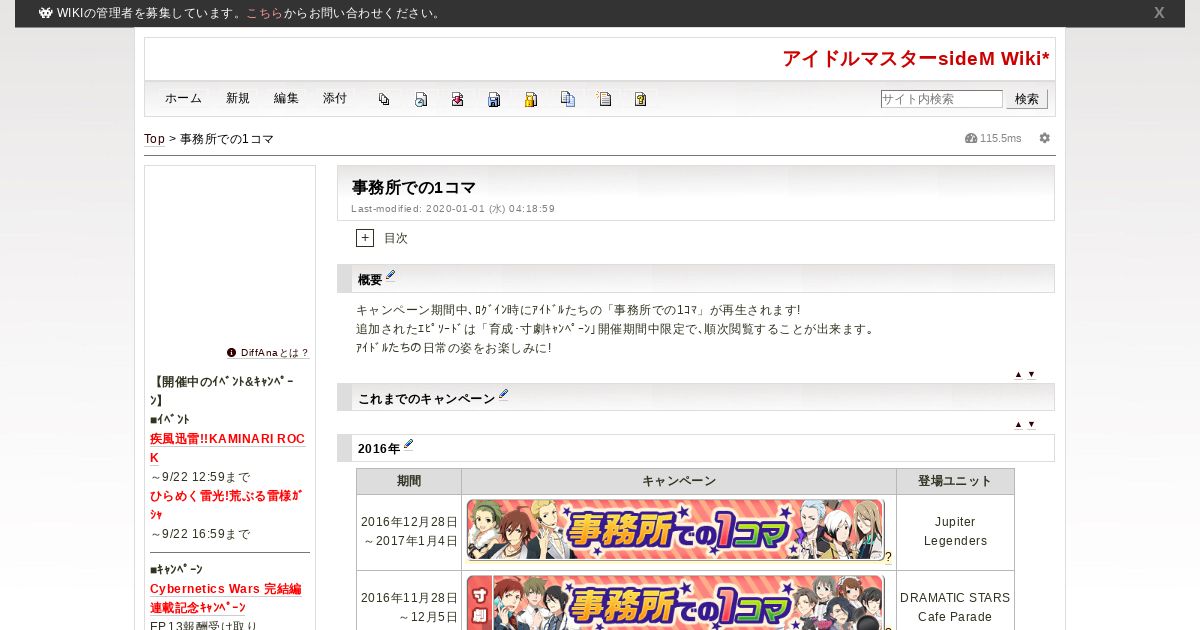
Task: Click the 事務所での1コマ breadcrumb text
Action: pos(227,139)
